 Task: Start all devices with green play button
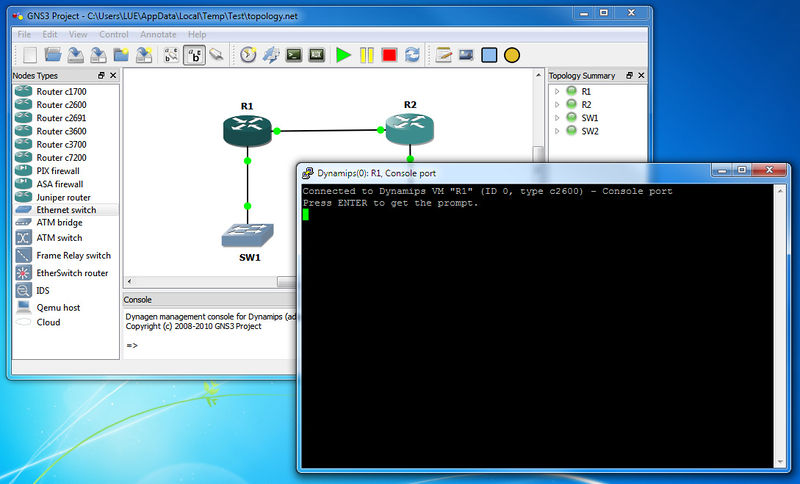pyautogui.click(x=343, y=55)
